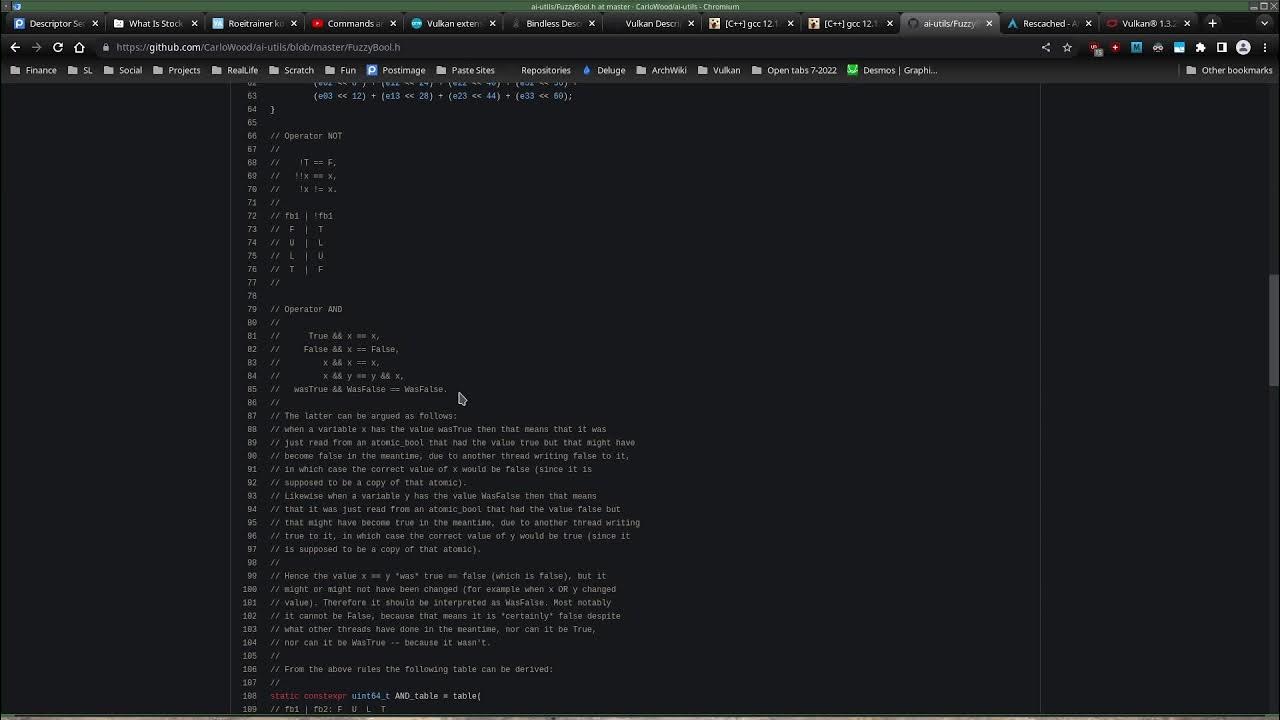Open the Scratch bookmarks folder

pos(291,70)
